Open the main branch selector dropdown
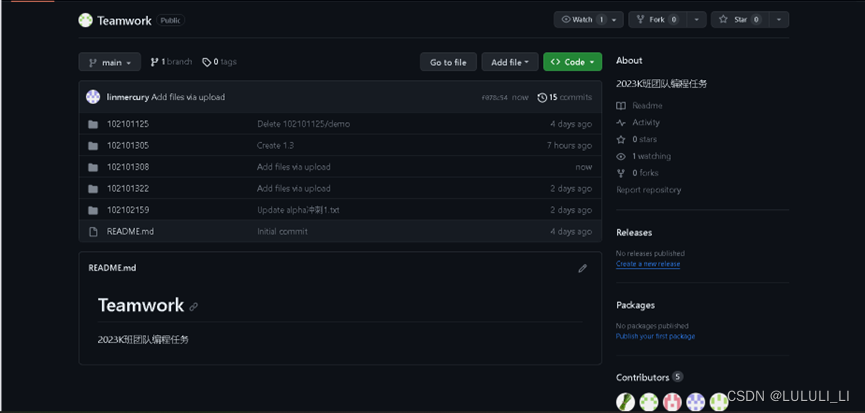 pos(110,62)
